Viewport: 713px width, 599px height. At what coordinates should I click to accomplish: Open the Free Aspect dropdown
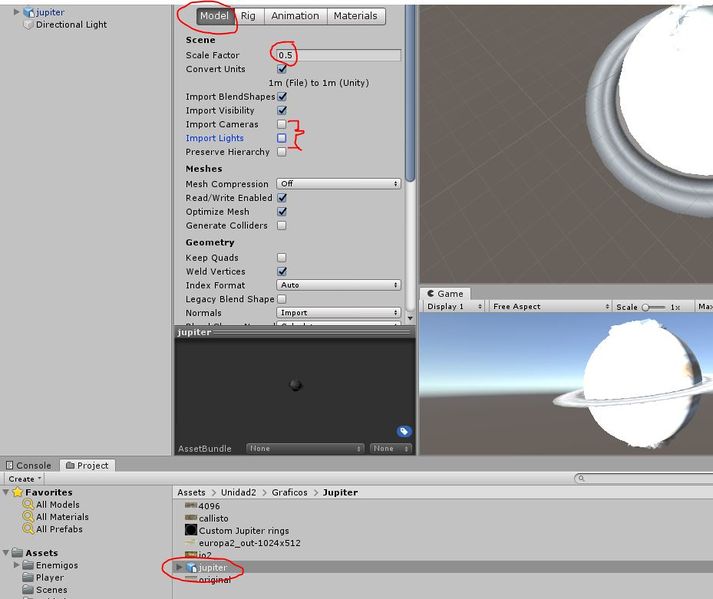[x=550, y=307]
